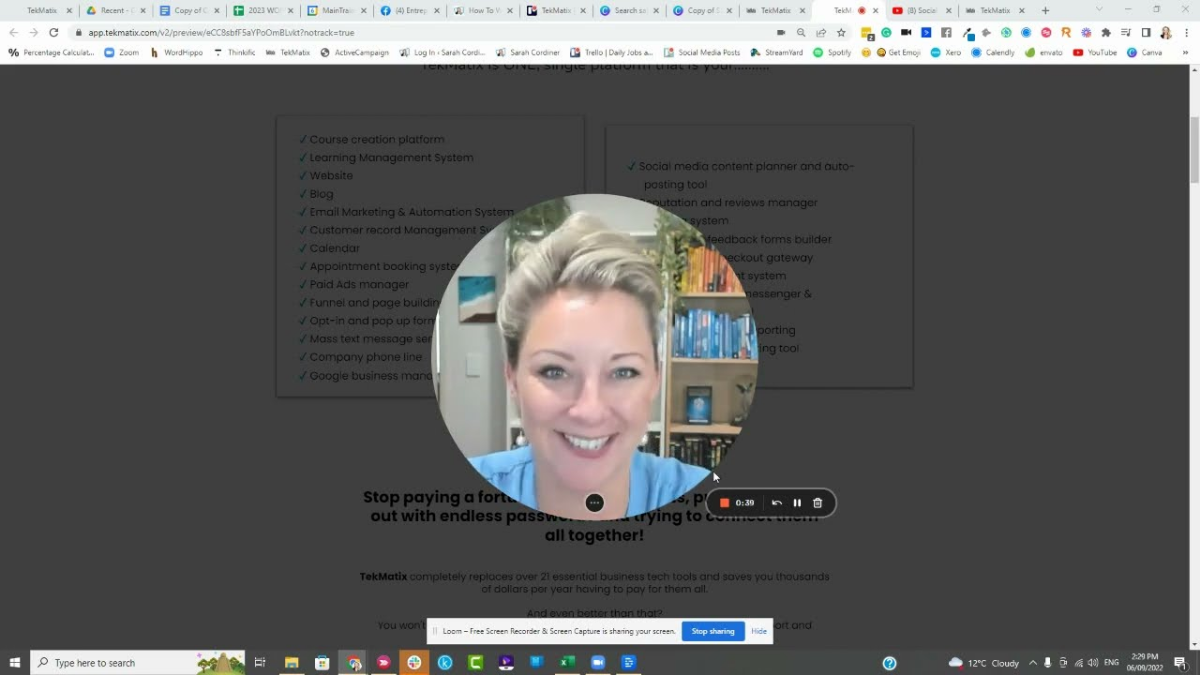Open the Calendly bookmark
The width and height of the screenshot is (1200, 675).
coord(993,52)
